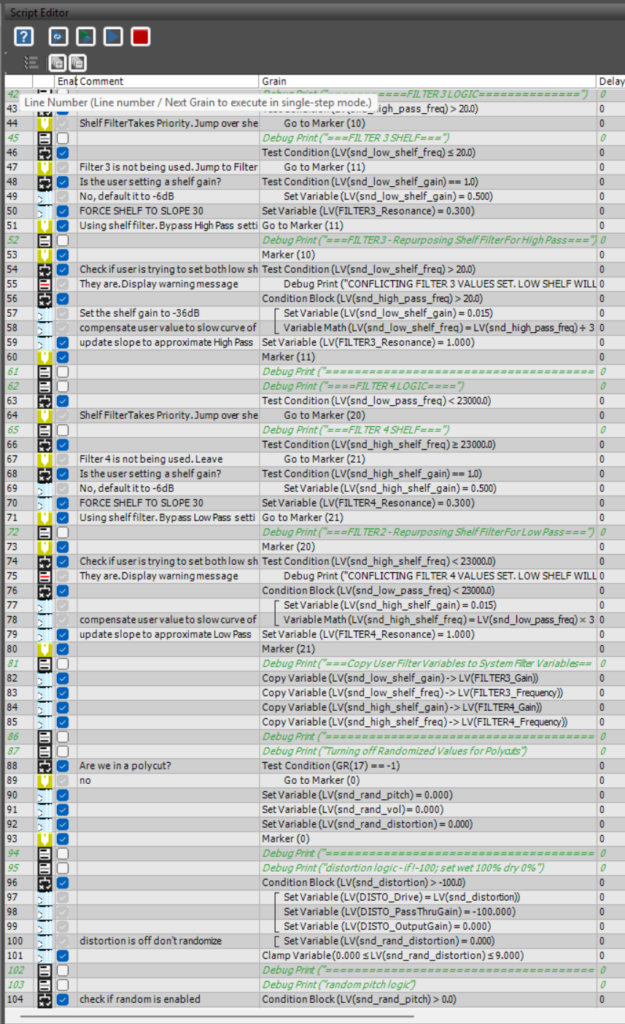Open the Script Editor help button
Viewport: 625px width, 1024px height.
pos(24,37)
